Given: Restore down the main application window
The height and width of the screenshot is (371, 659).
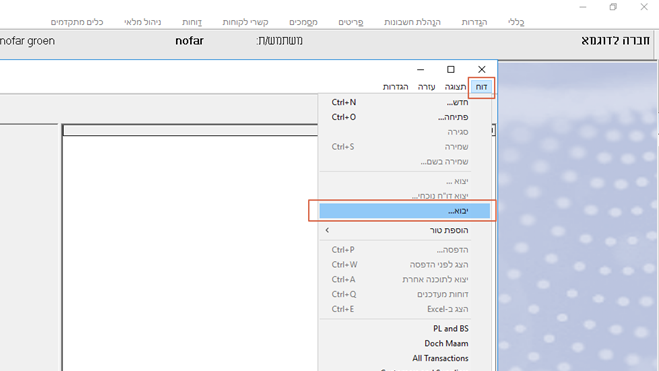Looking at the screenshot, I should [x=613, y=7].
